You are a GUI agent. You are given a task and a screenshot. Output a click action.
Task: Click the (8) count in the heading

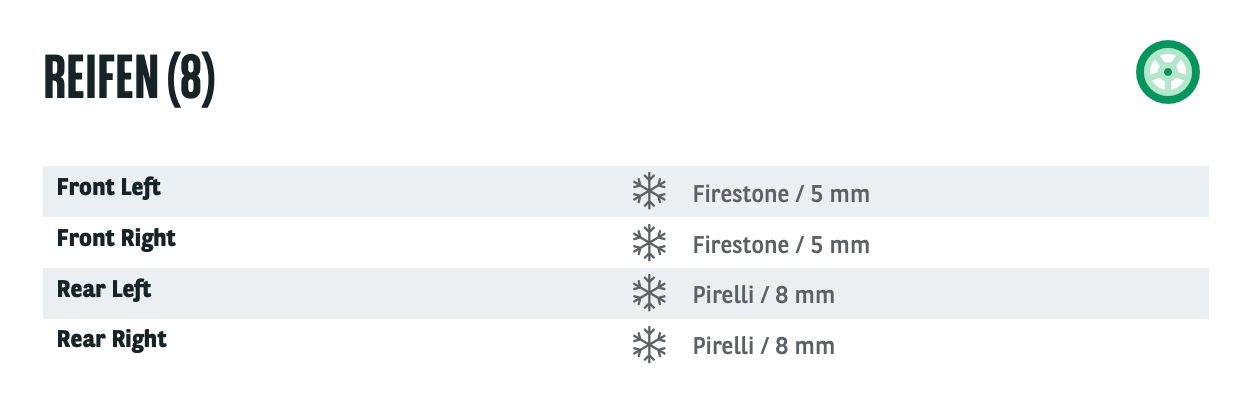(191, 78)
